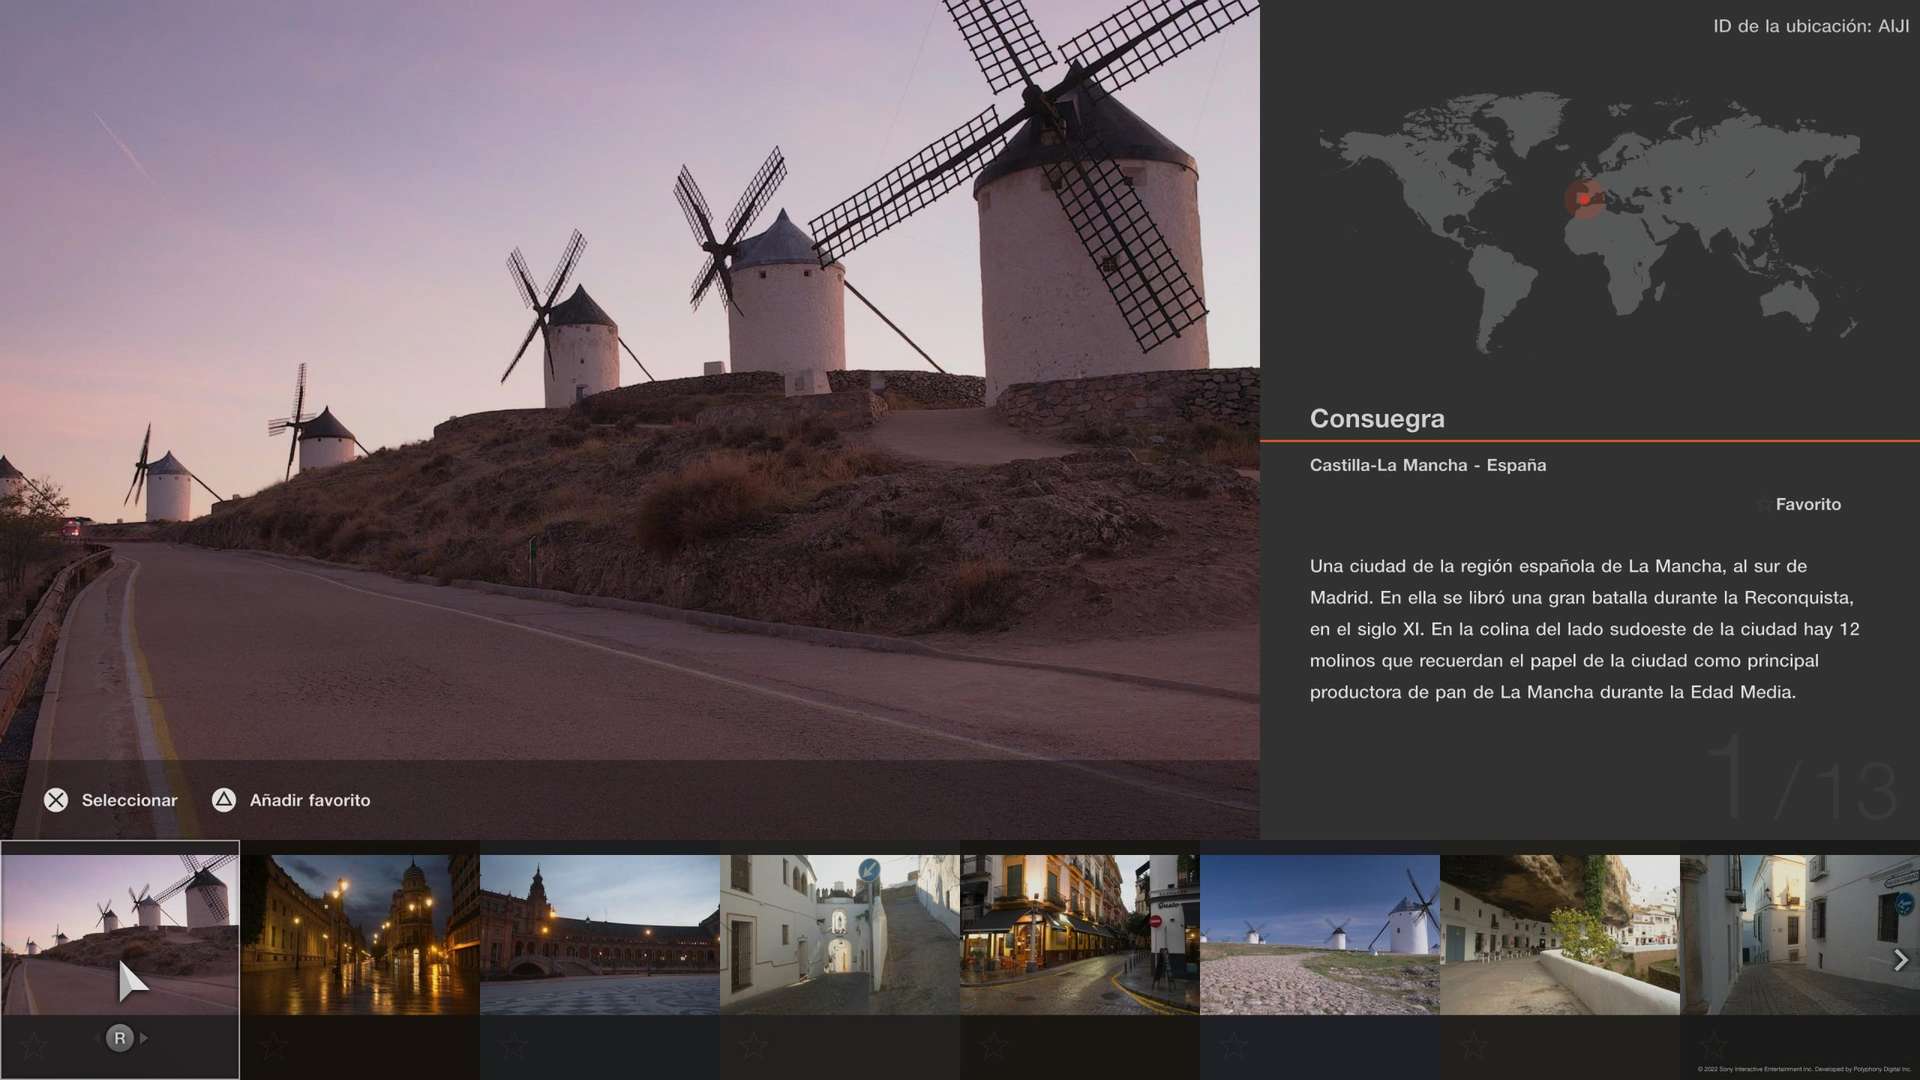Expand more locations with right chevron
The height and width of the screenshot is (1080, 1920).
[1901, 960]
